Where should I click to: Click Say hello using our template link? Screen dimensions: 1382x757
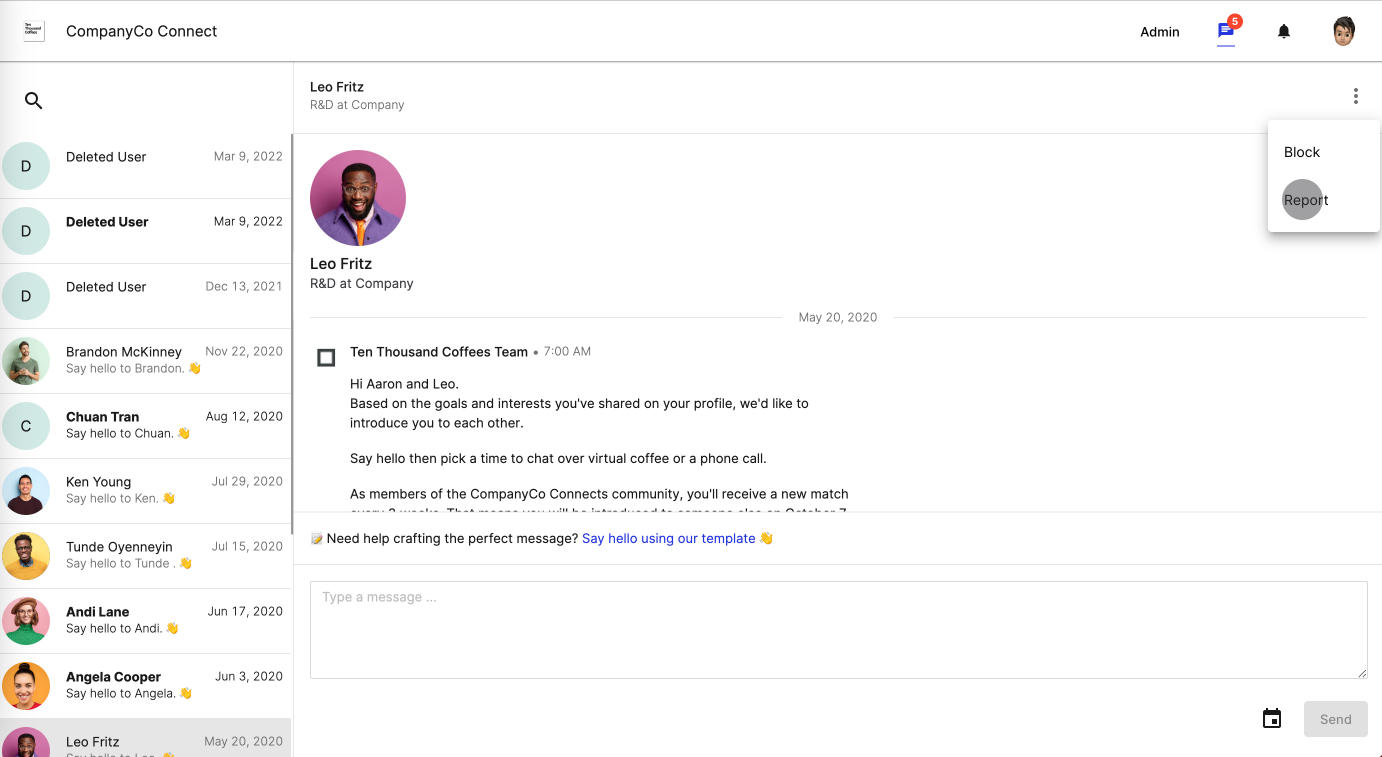pyautogui.click(x=669, y=538)
